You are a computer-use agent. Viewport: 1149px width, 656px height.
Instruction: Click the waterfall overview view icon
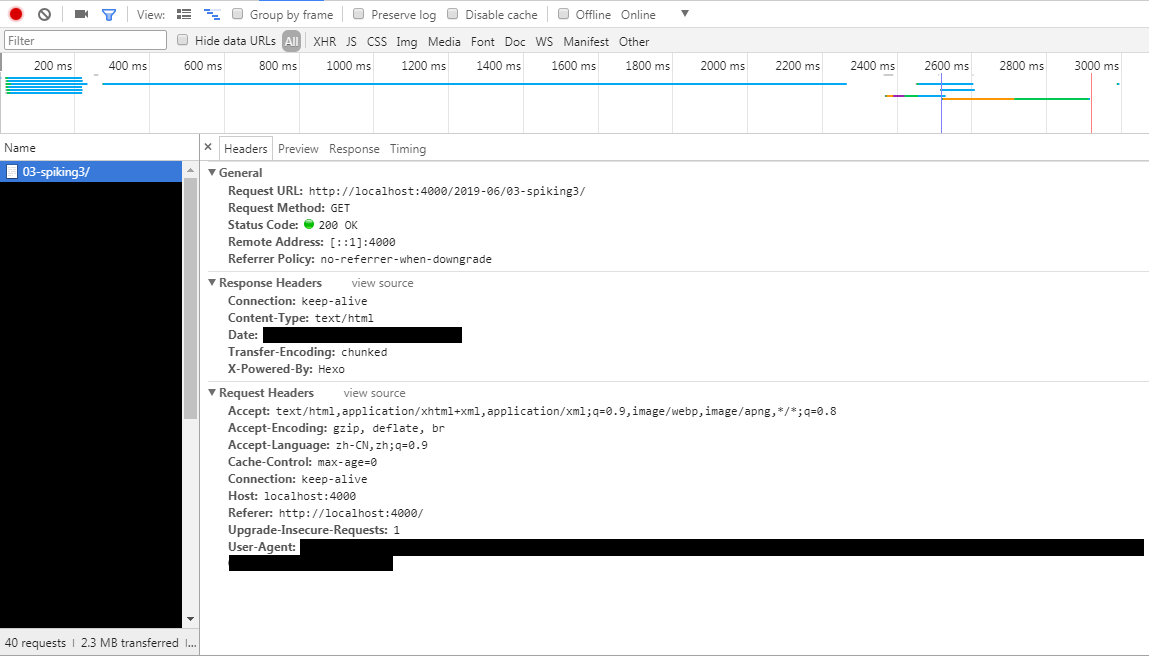pyautogui.click(x=212, y=14)
